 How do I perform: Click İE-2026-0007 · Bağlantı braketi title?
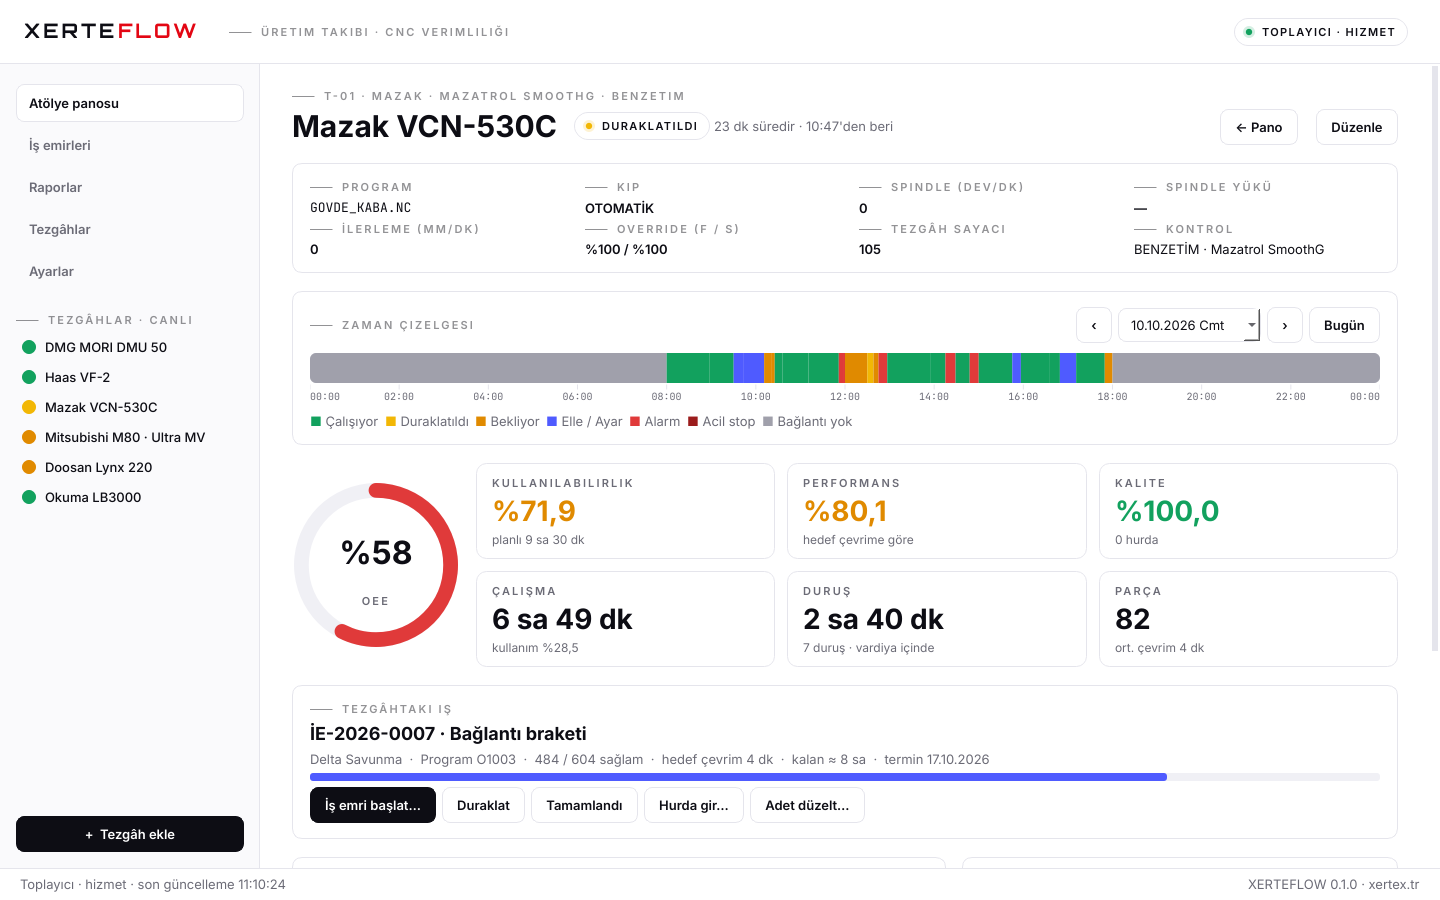click(448, 733)
